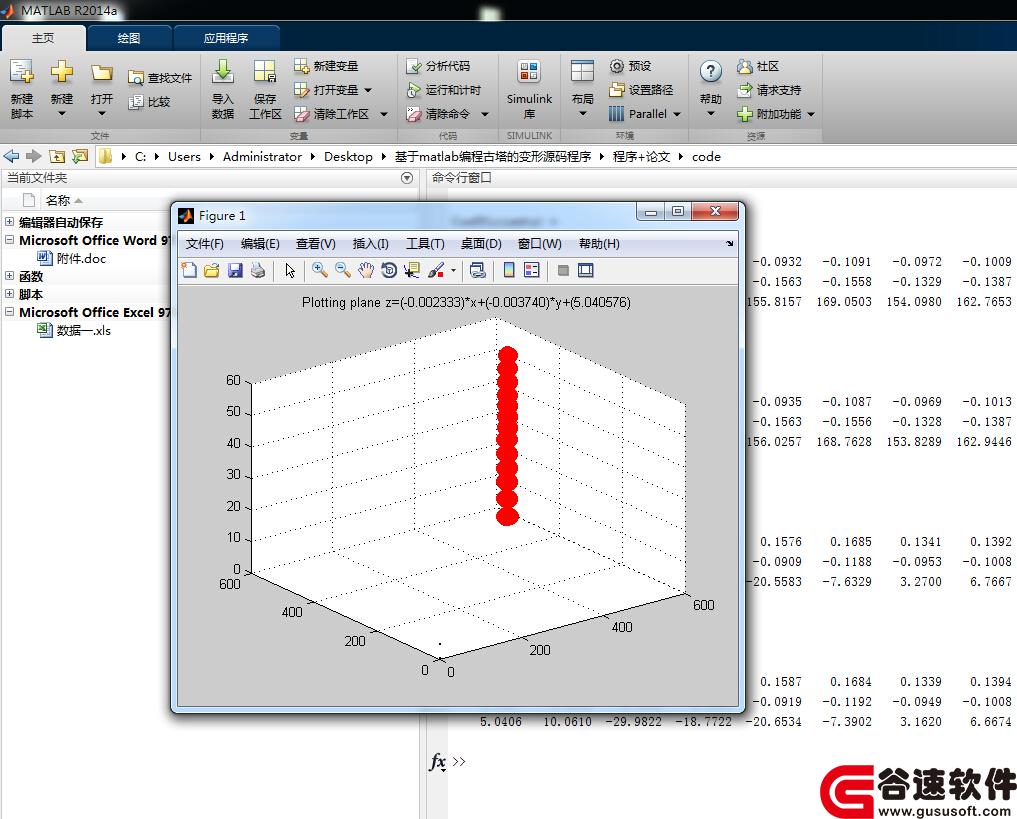Create a new variable with 新建变量
This screenshot has height=819, width=1017.
tap(326, 65)
